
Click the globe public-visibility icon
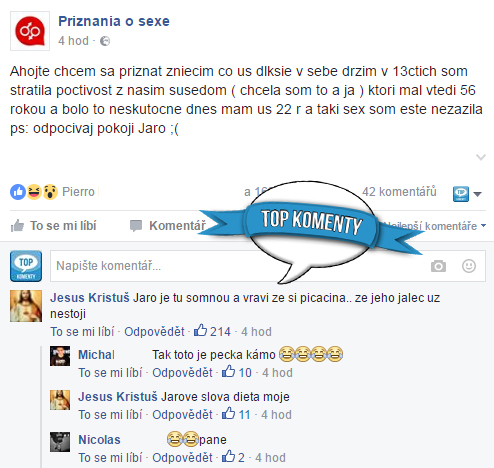tap(105, 41)
